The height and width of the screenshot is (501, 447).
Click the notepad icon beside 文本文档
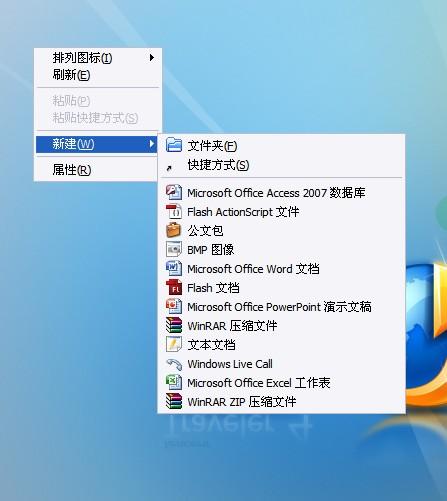174,344
